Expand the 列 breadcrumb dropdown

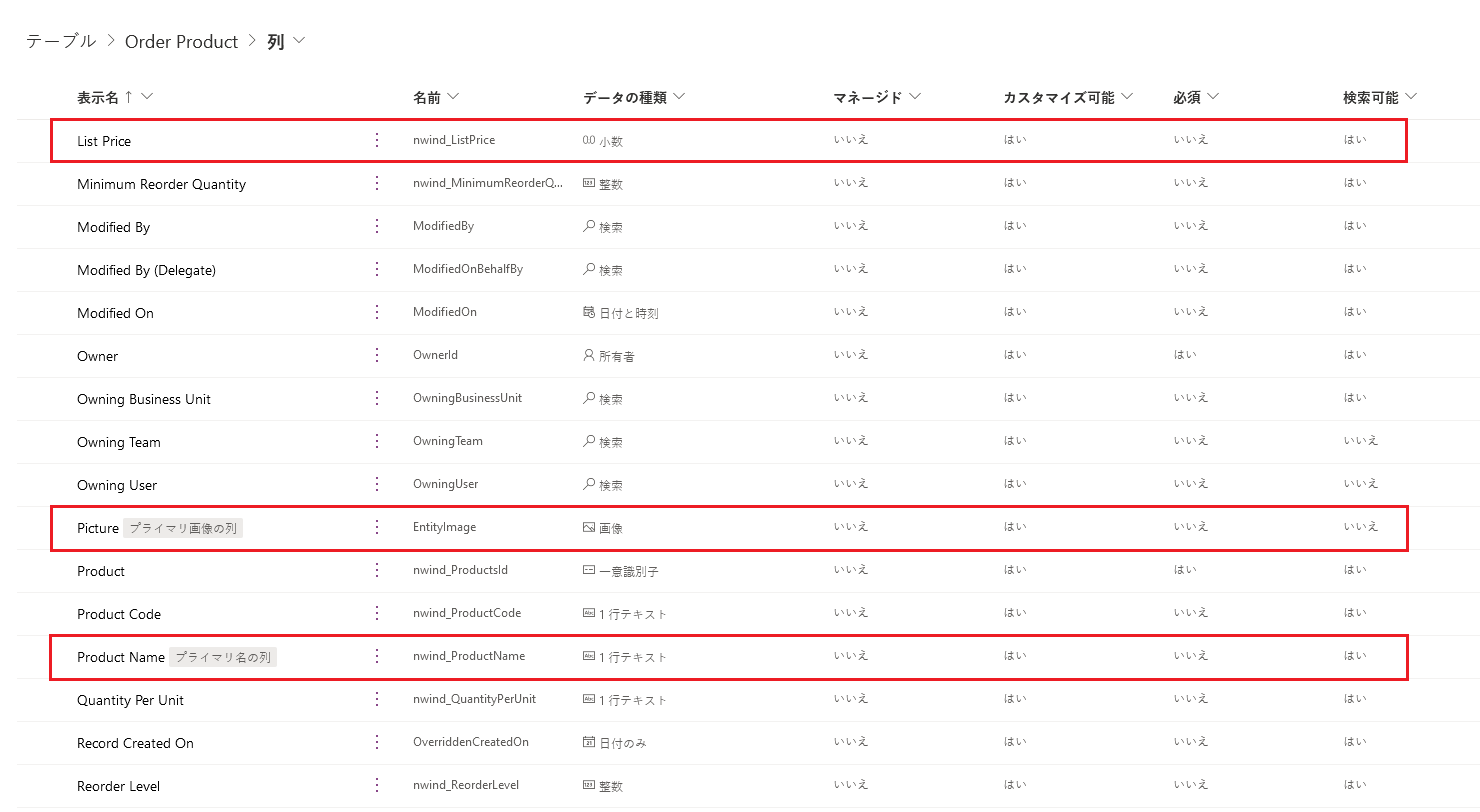(x=298, y=41)
